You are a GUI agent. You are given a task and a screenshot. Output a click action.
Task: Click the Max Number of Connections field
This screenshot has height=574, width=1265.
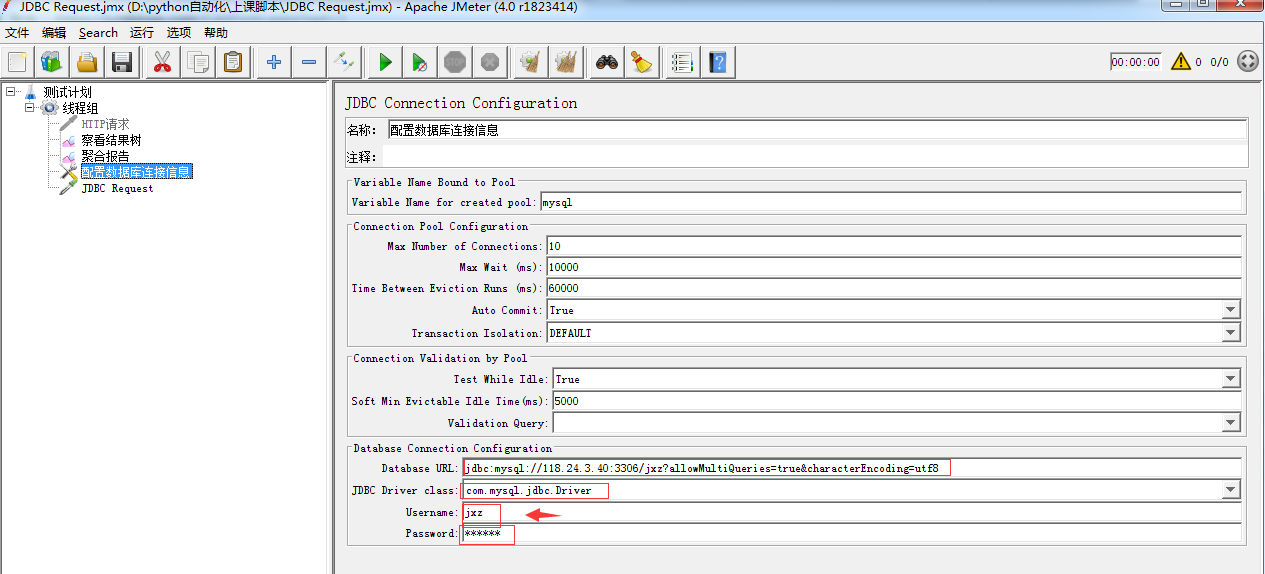[x=893, y=246]
